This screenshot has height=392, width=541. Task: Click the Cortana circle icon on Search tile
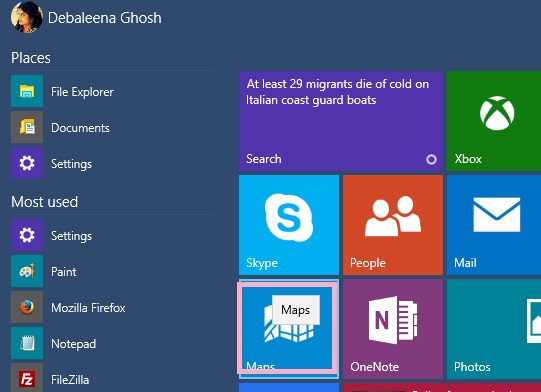[431, 159]
